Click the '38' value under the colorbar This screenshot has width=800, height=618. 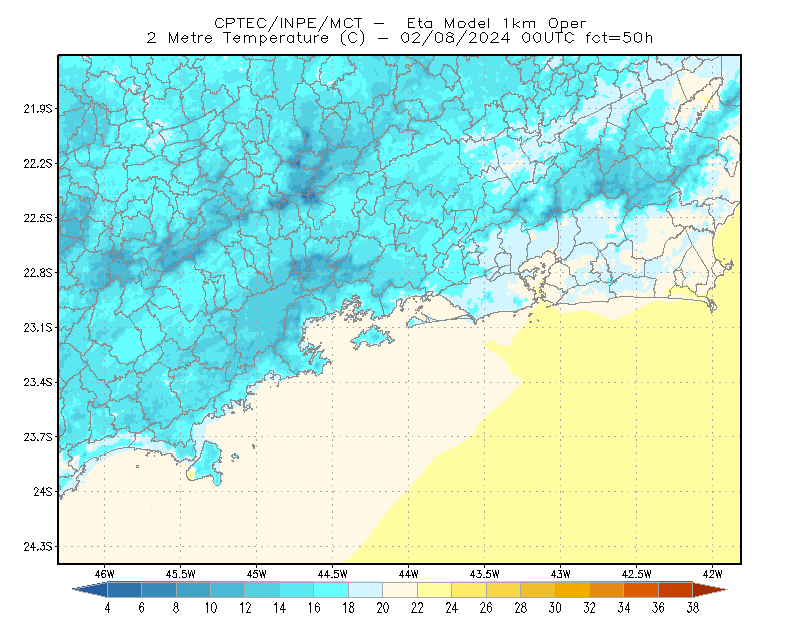[x=693, y=608]
